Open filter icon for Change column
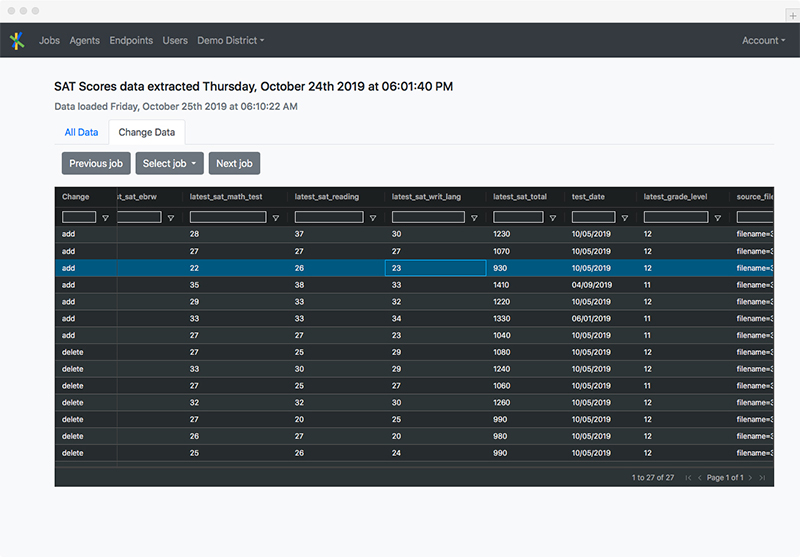Viewport: 800px width, 557px height. pos(105,218)
